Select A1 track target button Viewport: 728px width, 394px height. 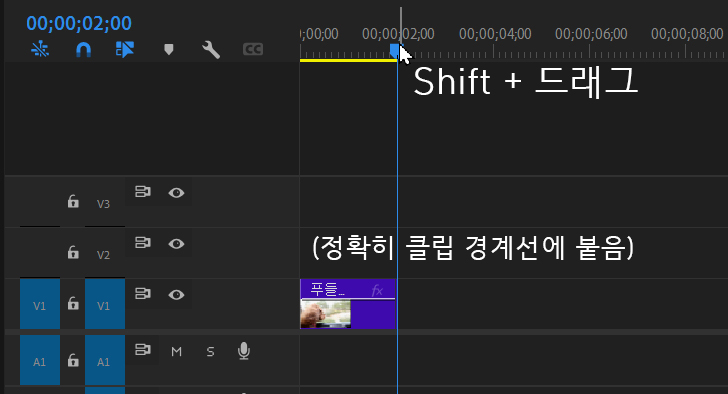pos(105,360)
